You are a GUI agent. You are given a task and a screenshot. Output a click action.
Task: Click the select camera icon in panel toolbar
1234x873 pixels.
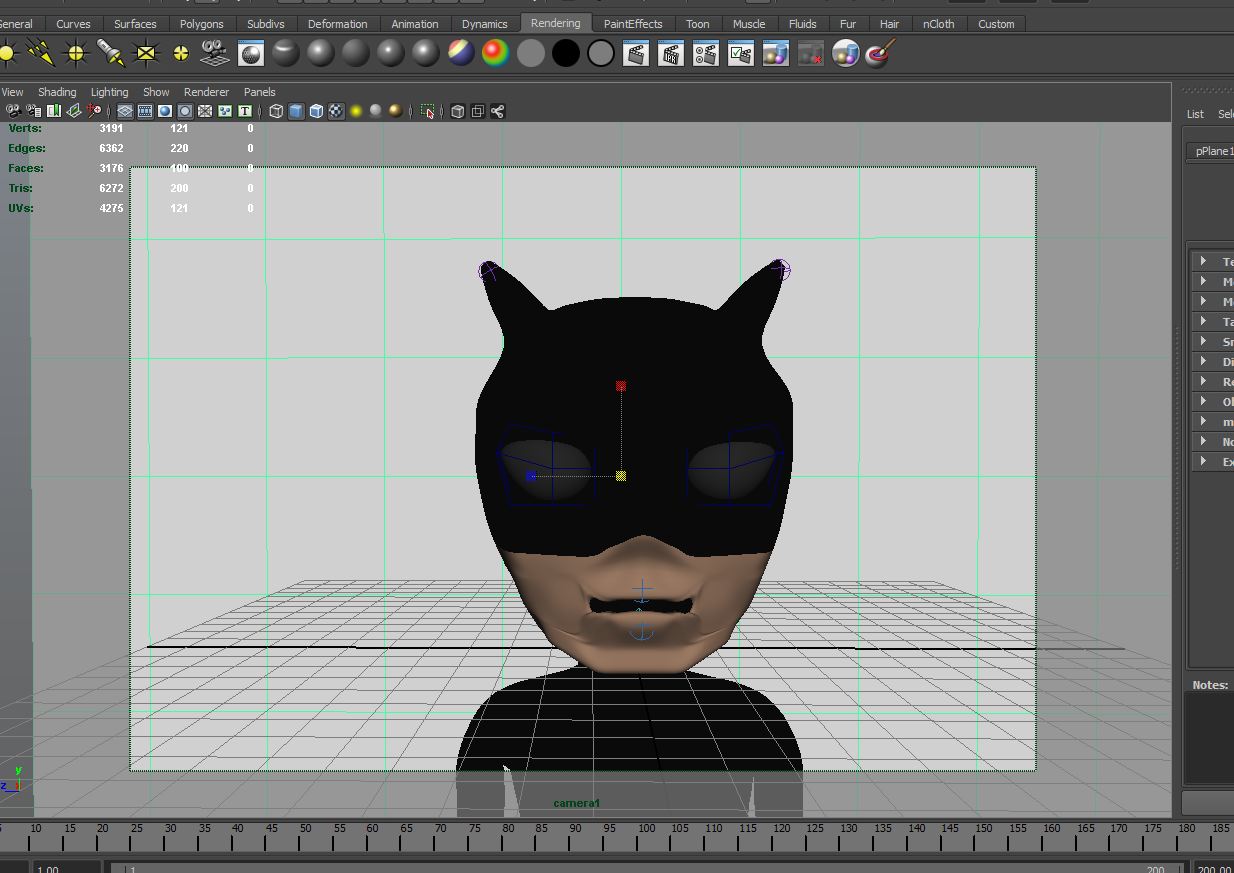13,111
